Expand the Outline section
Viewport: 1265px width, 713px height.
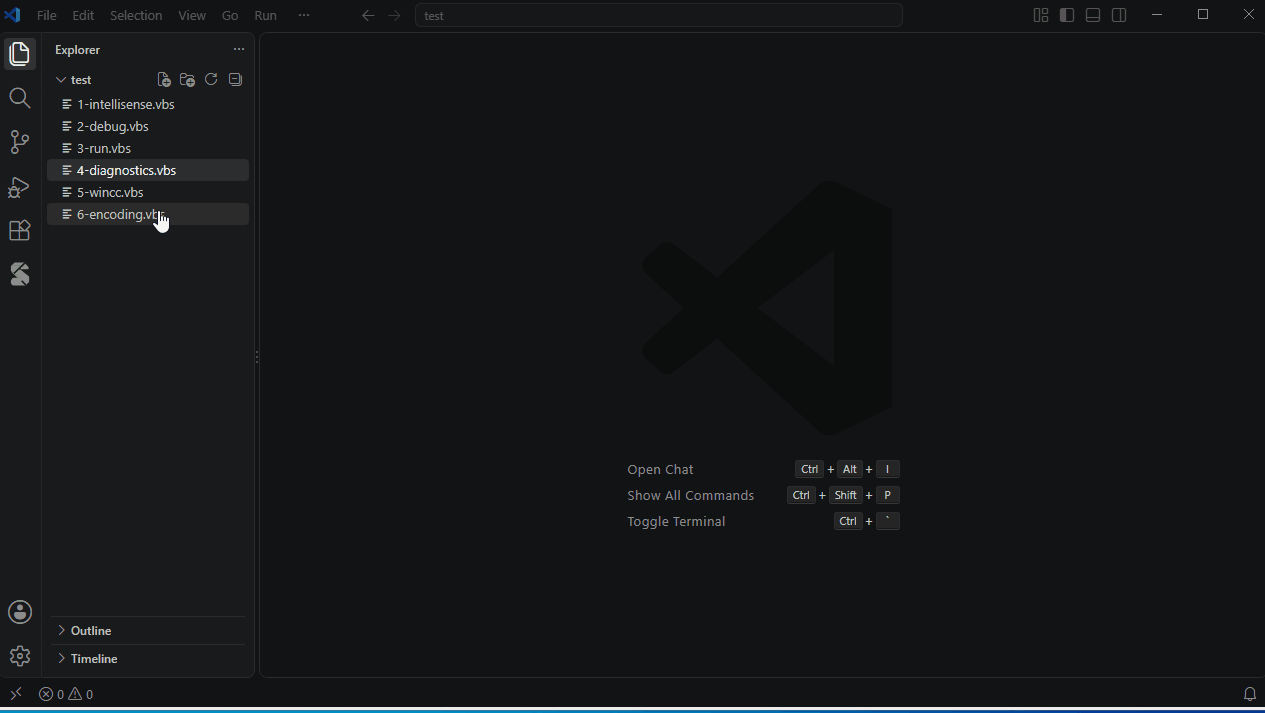click(x=148, y=631)
